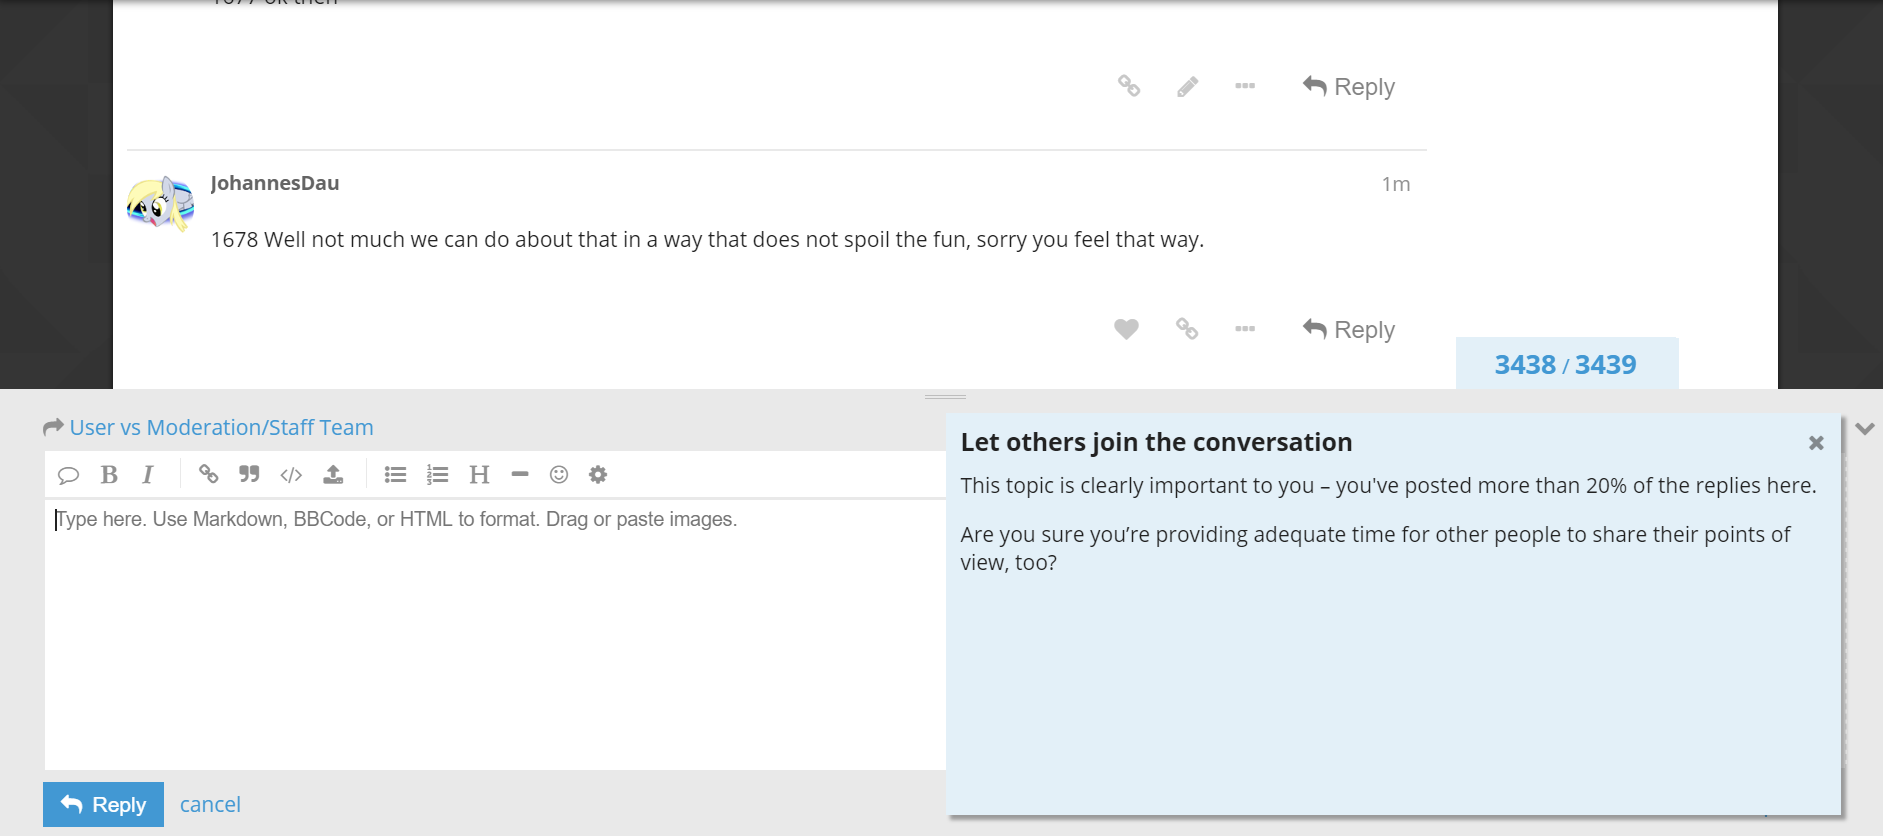Insert blockquote from editor toolbar
Image resolution: width=1883 pixels, height=836 pixels.
249,475
